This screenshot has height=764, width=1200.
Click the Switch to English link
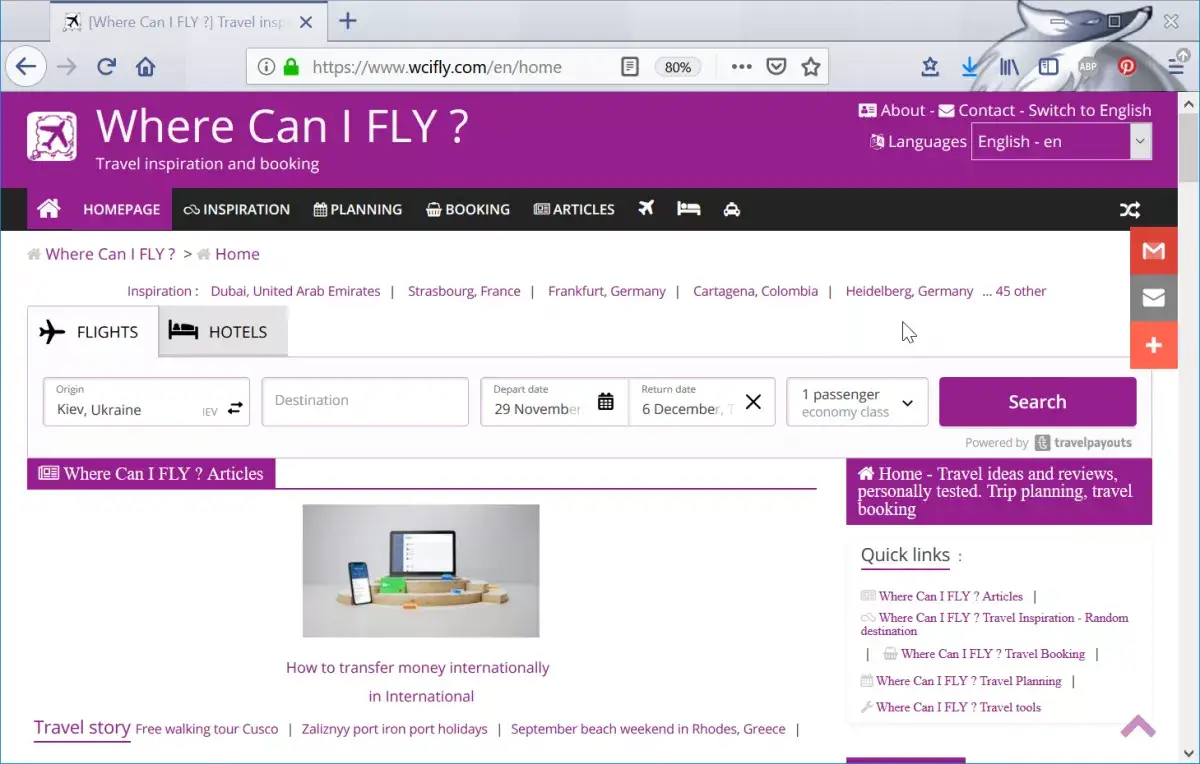[1090, 111]
